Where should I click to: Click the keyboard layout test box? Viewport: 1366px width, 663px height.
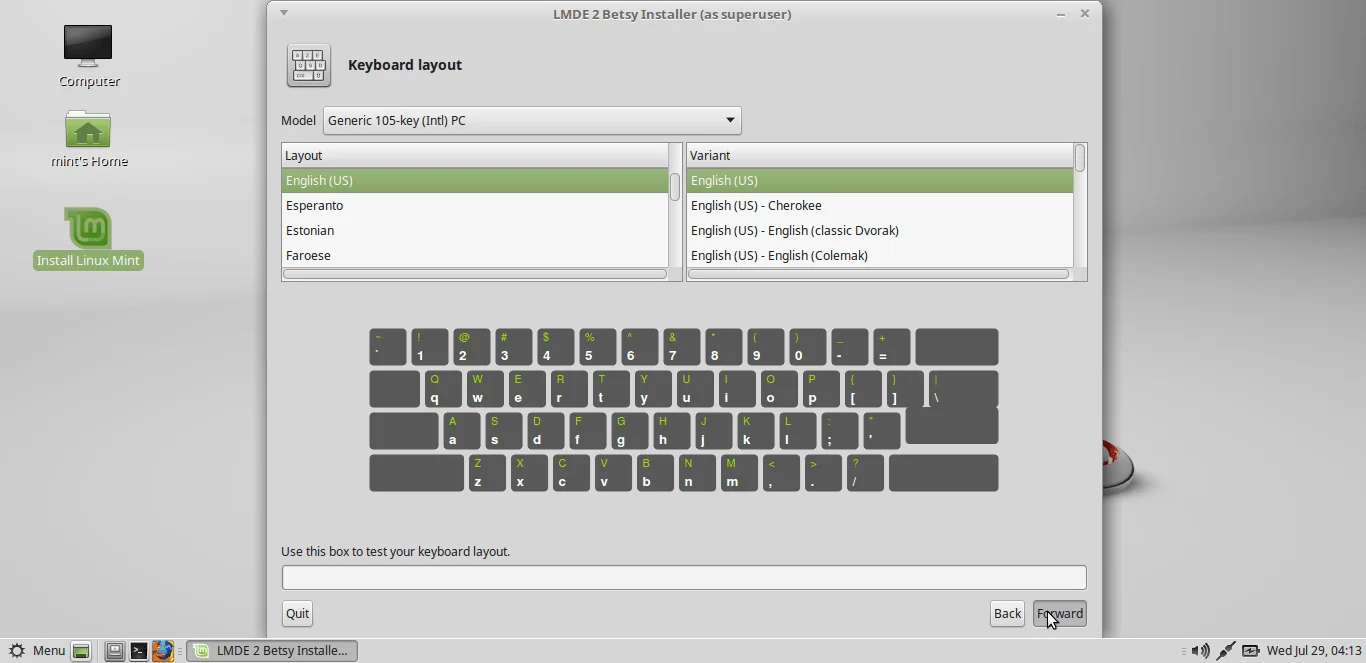[684, 577]
